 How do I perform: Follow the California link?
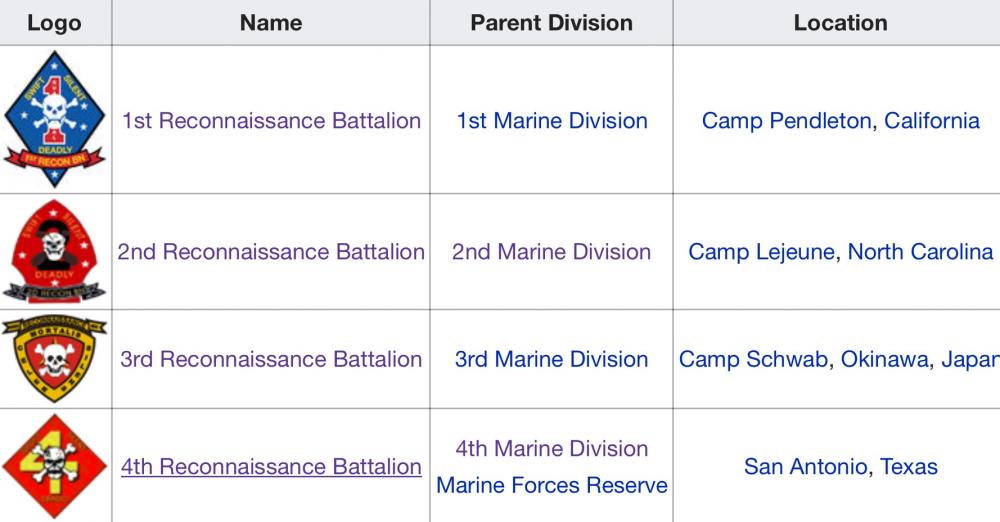tap(932, 121)
